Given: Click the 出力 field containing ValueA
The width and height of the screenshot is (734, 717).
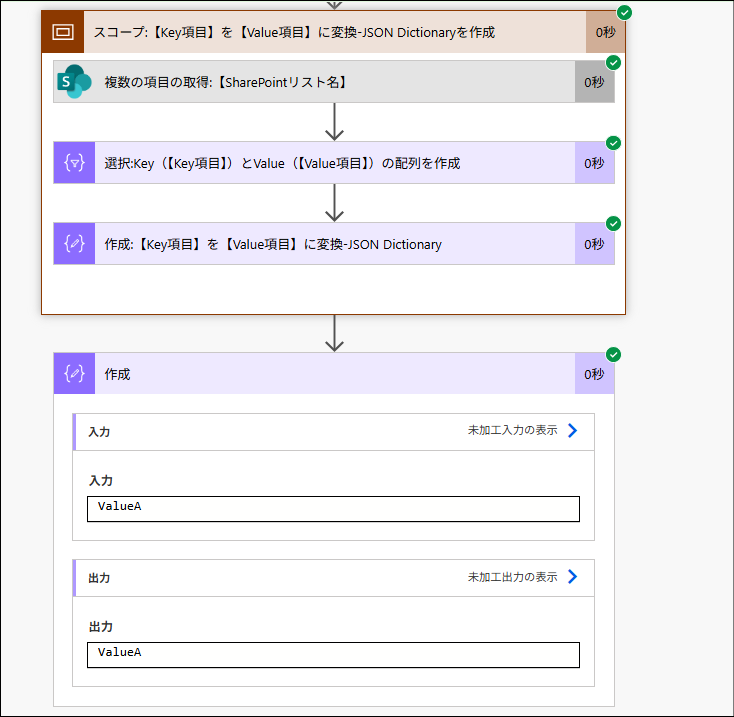Looking at the screenshot, I should [x=333, y=655].
